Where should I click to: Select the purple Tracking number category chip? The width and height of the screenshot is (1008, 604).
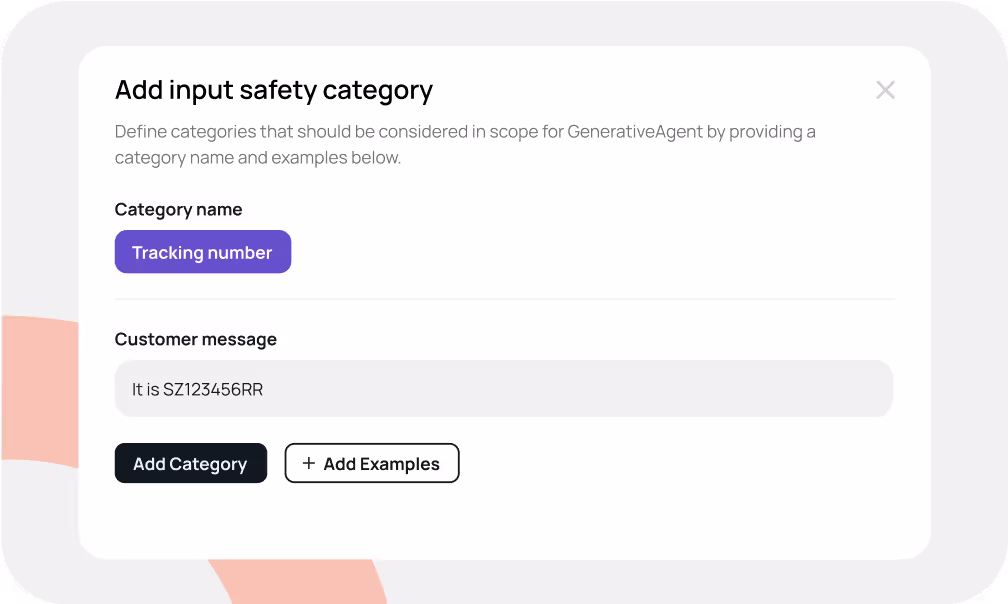pyautogui.click(x=202, y=251)
